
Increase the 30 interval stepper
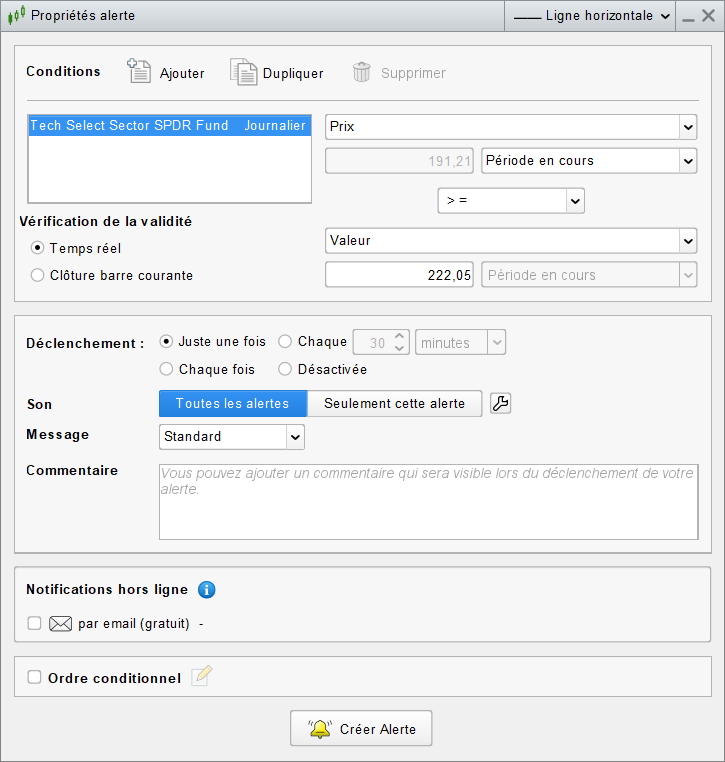(x=399, y=336)
